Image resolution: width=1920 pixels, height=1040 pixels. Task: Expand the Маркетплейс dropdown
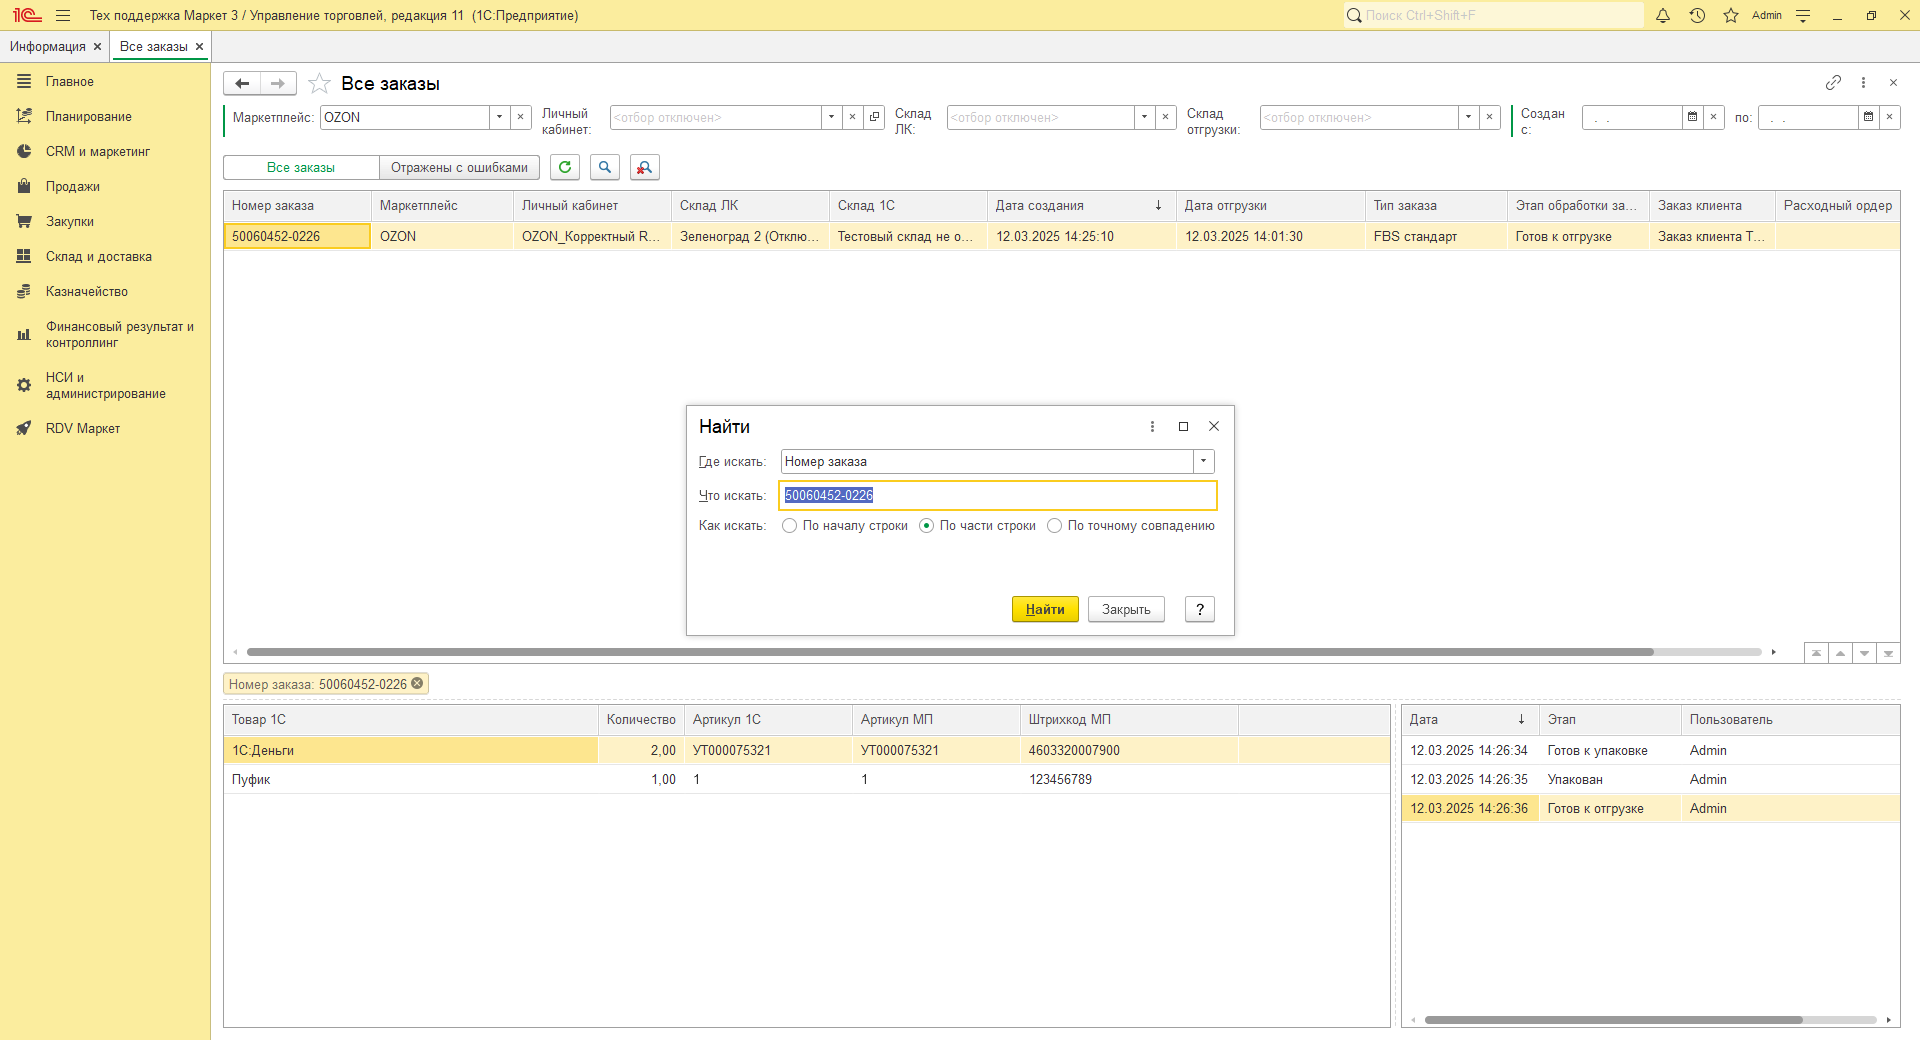click(x=499, y=118)
